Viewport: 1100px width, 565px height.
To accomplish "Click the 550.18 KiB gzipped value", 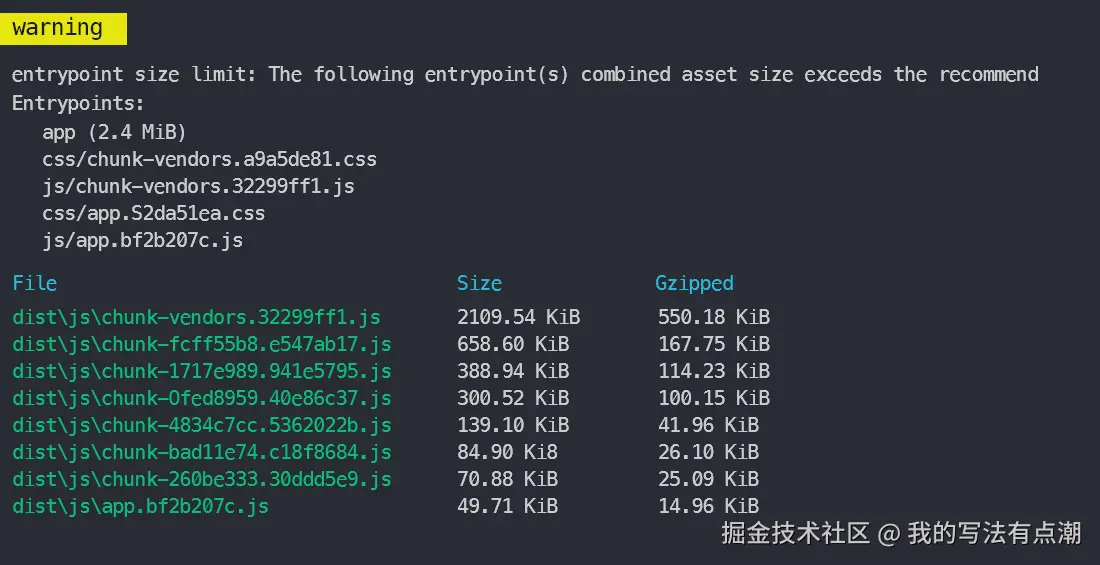I will (x=713, y=318).
